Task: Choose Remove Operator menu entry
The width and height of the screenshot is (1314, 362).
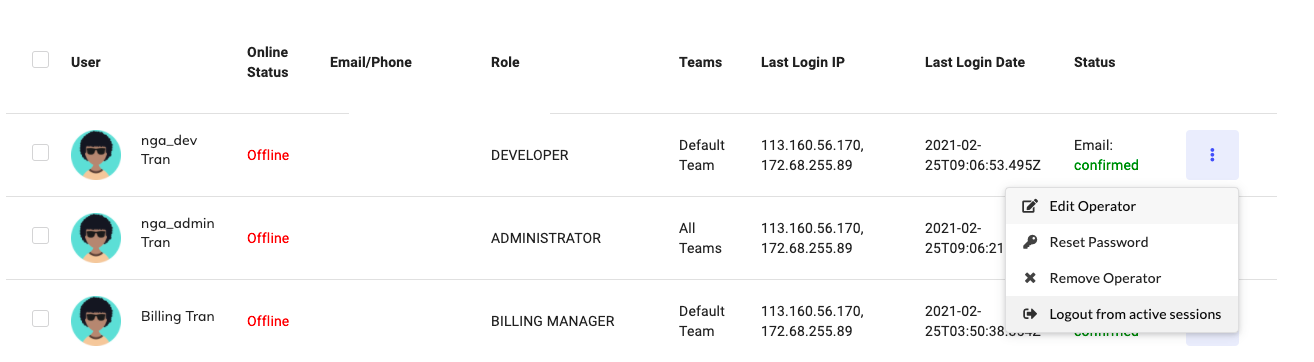Action: click(x=1122, y=278)
